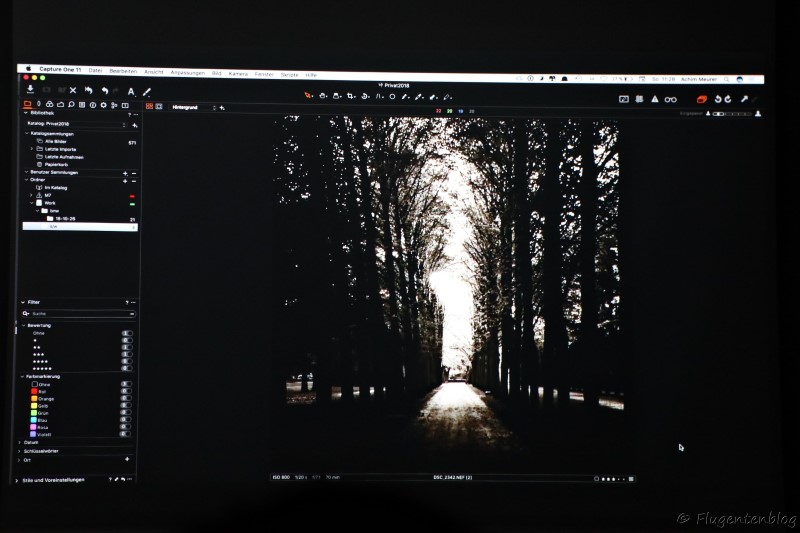800x533 pixels.
Task: Toggle the Grün color tag filter
Action: point(126,412)
